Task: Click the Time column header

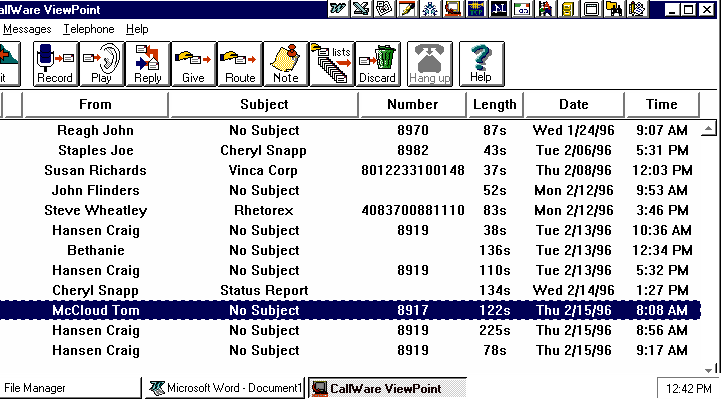Action: pos(662,105)
